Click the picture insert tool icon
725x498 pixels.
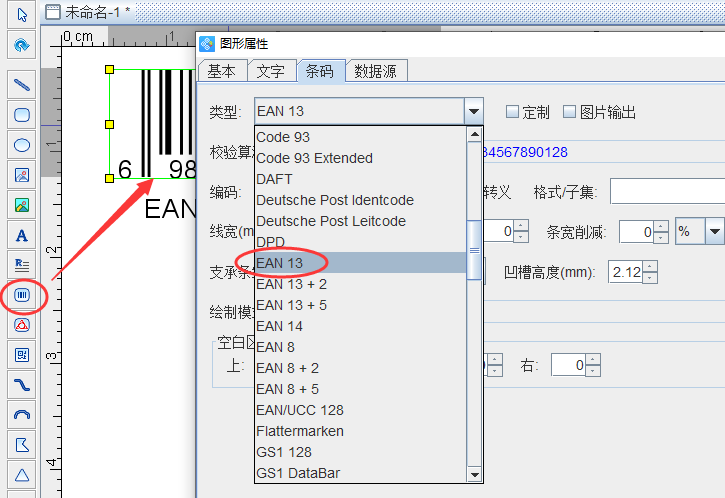[22, 205]
